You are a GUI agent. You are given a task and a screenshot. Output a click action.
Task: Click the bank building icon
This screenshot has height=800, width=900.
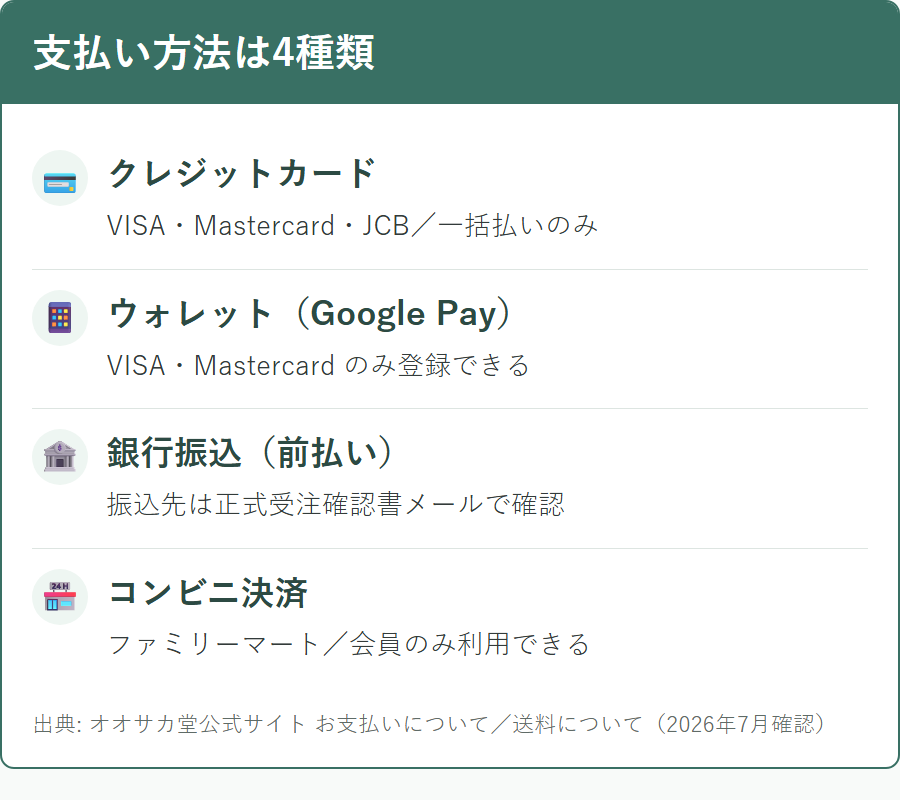[x=60, y=457]
